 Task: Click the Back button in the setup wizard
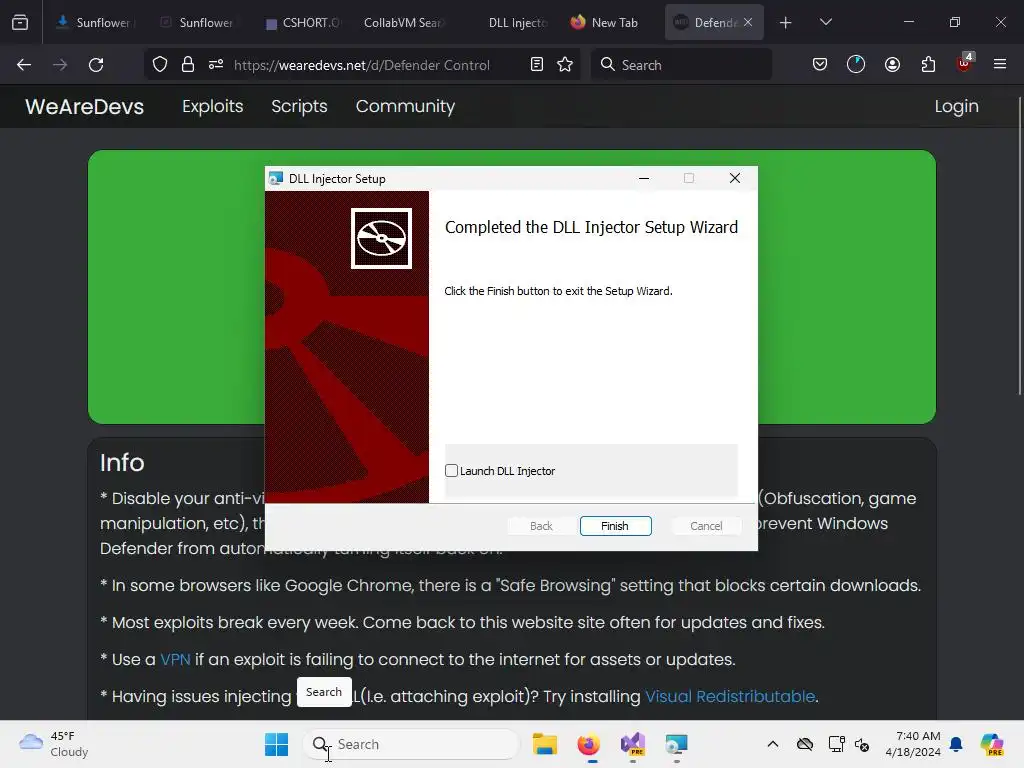point(541,526)
